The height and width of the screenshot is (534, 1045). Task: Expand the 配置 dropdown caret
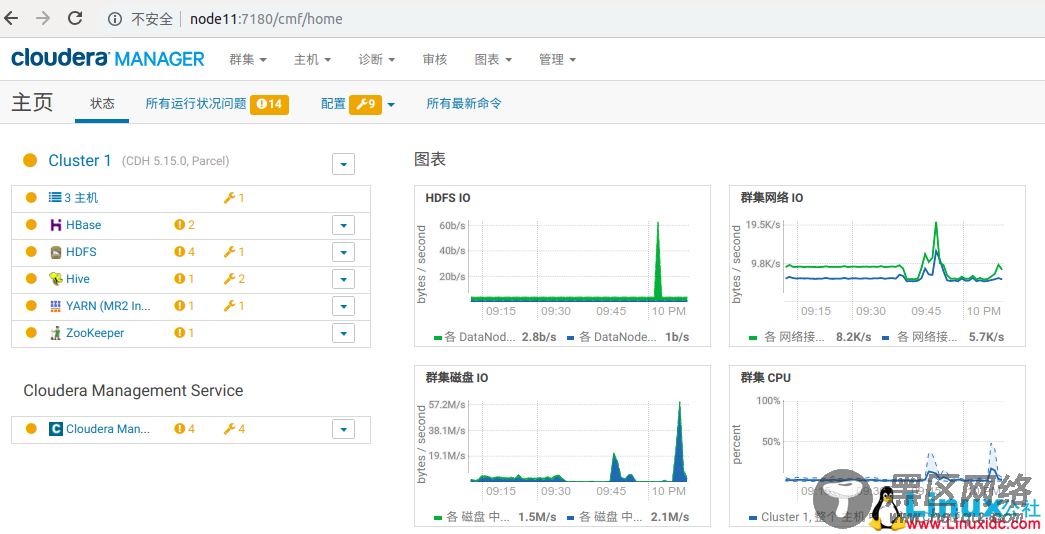point(391,105)
